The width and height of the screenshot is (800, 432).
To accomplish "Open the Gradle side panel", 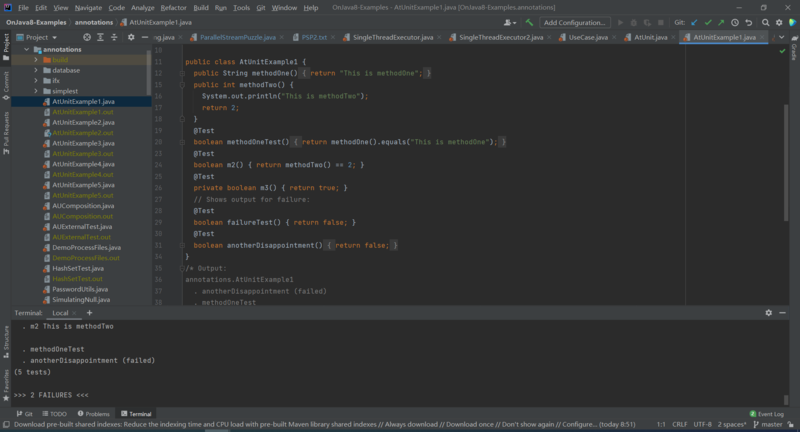I will tap(794, 49).
